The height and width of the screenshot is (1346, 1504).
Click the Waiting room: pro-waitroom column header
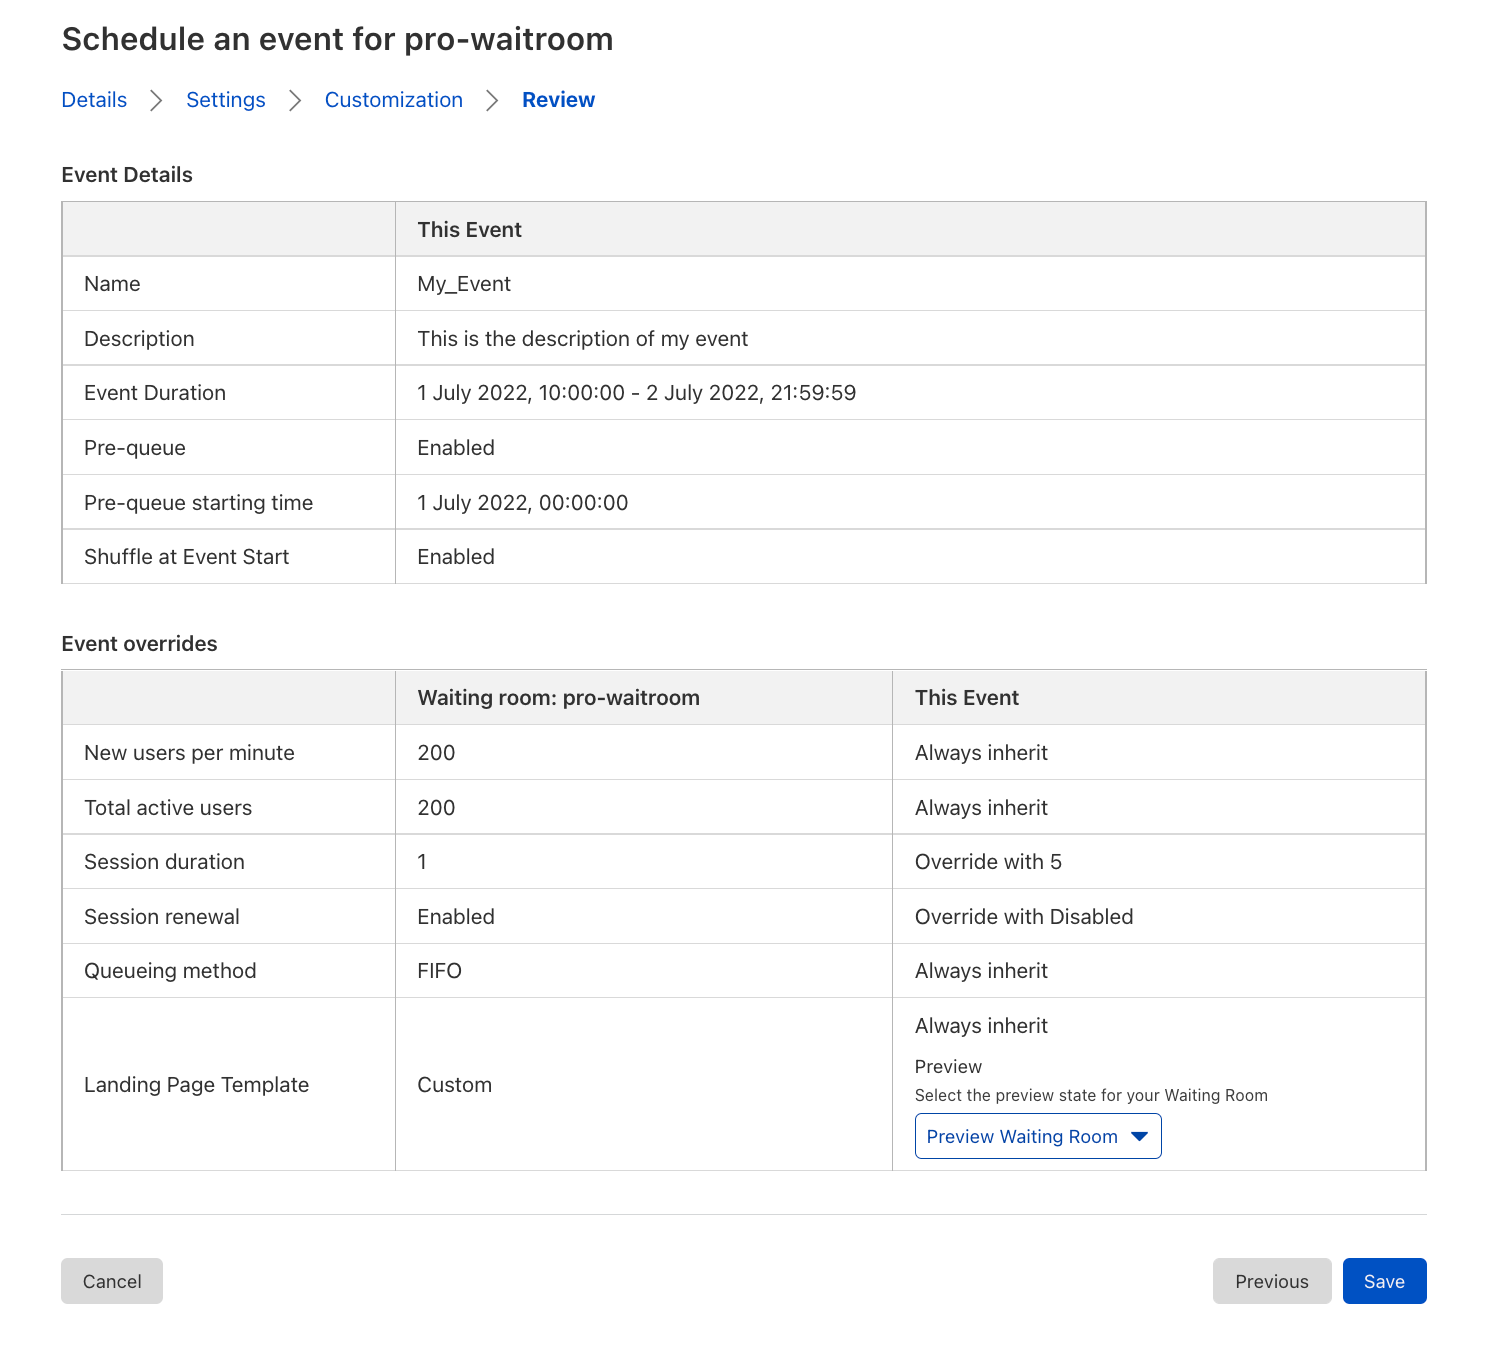559,698
